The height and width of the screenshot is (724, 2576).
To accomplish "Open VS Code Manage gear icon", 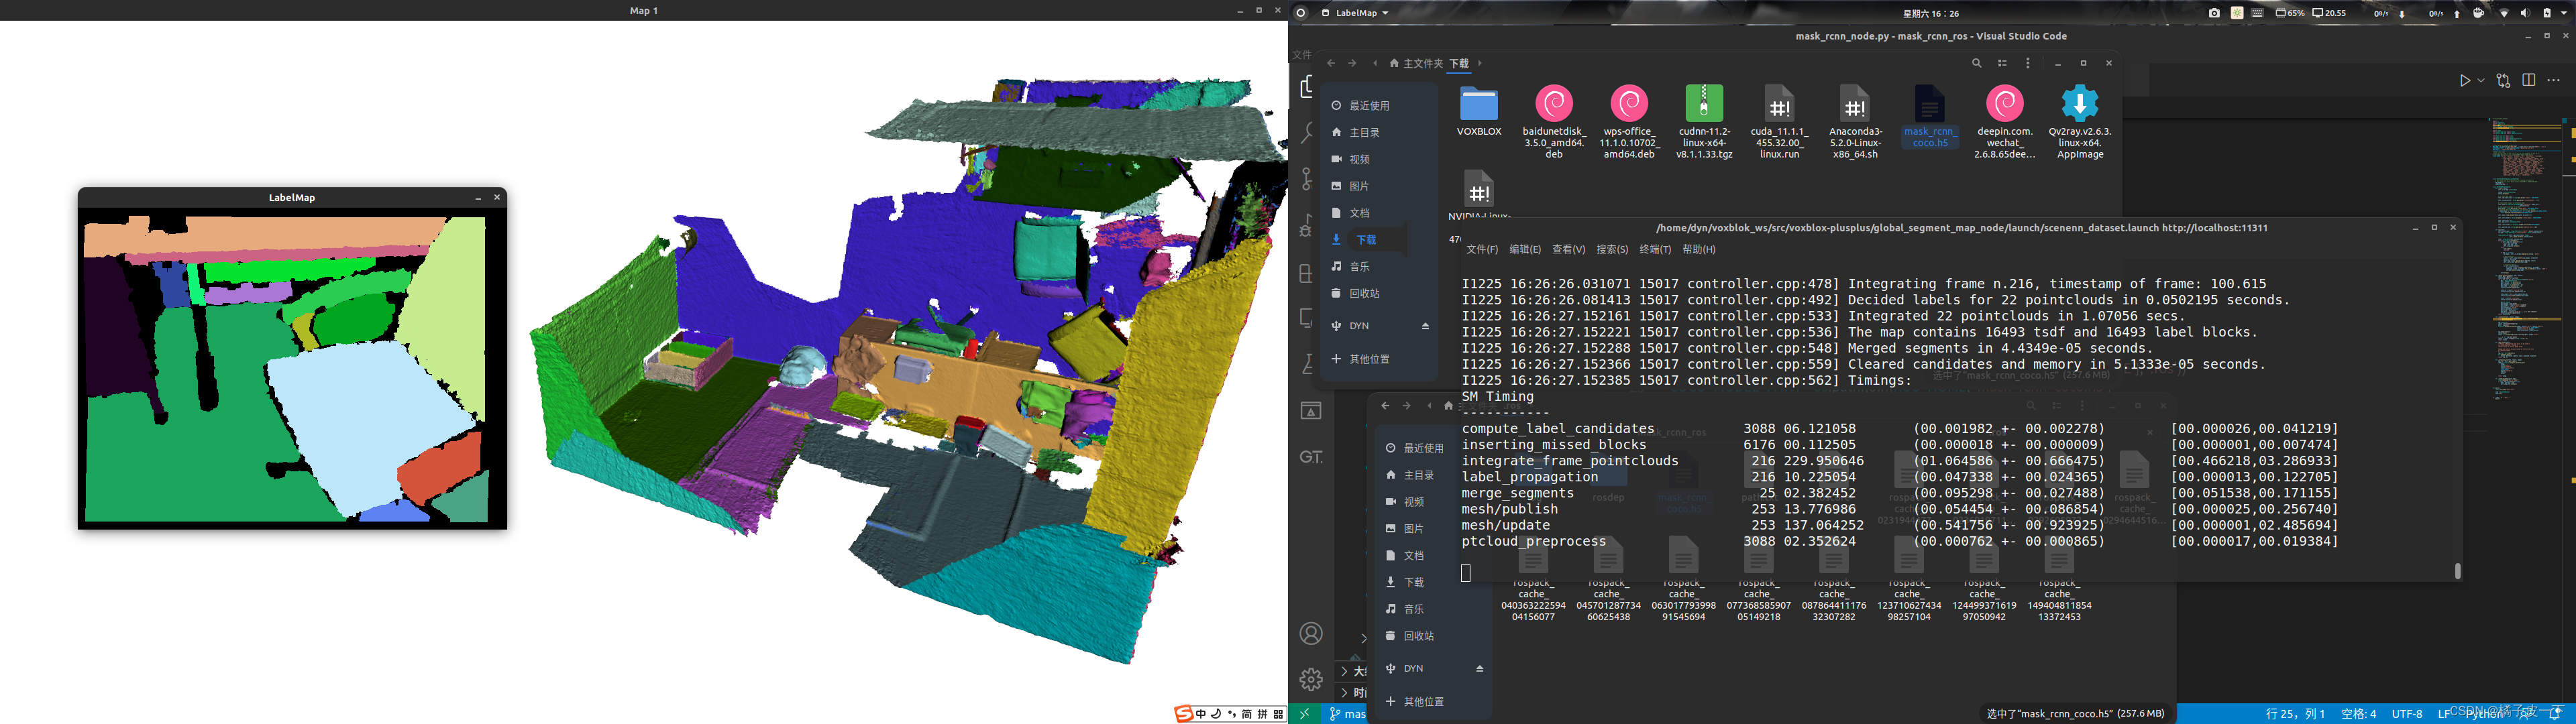I will pos(1310,680).
